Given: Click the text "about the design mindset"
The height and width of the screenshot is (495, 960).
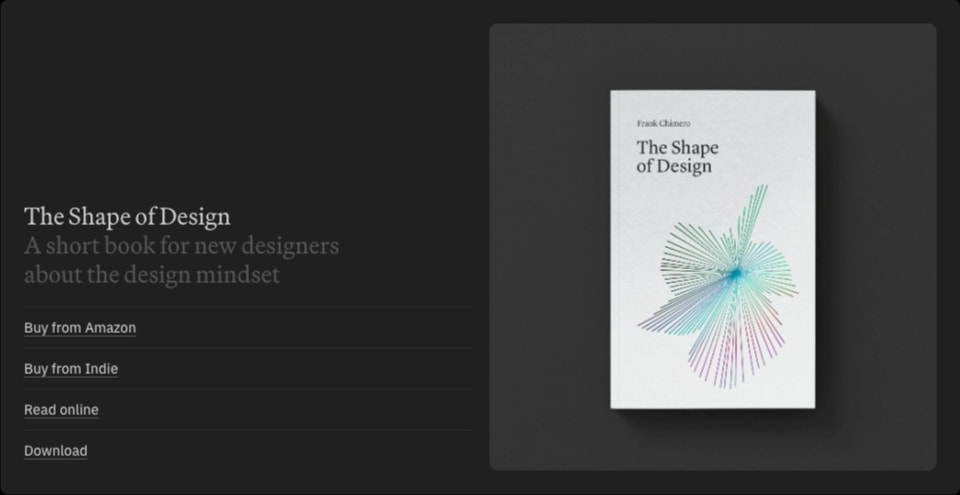Looking at the screenshot, I should point(151,275).
